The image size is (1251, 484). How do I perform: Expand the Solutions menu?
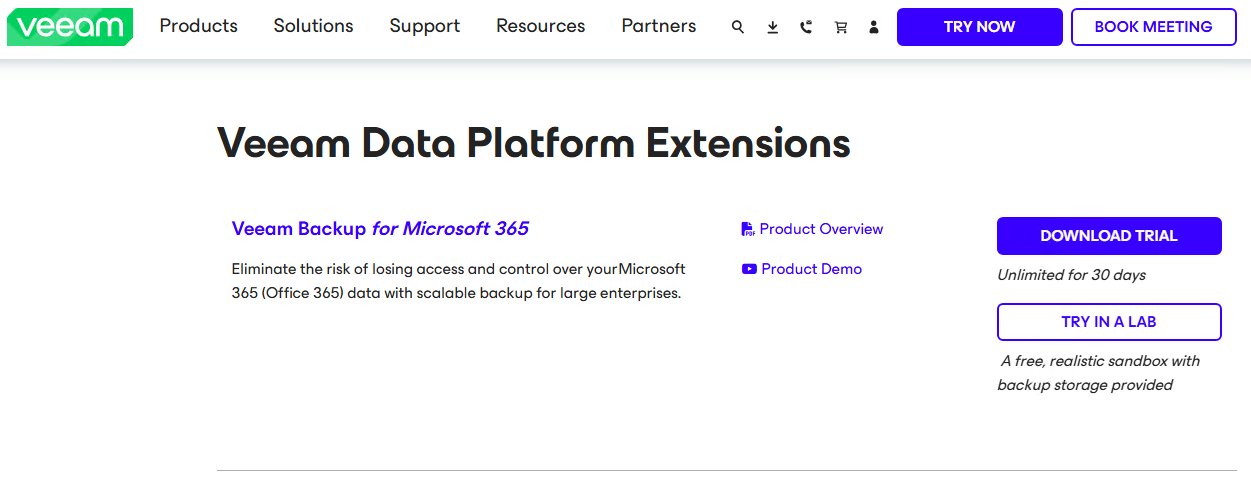pyautogui.click(x=313, y=26)
